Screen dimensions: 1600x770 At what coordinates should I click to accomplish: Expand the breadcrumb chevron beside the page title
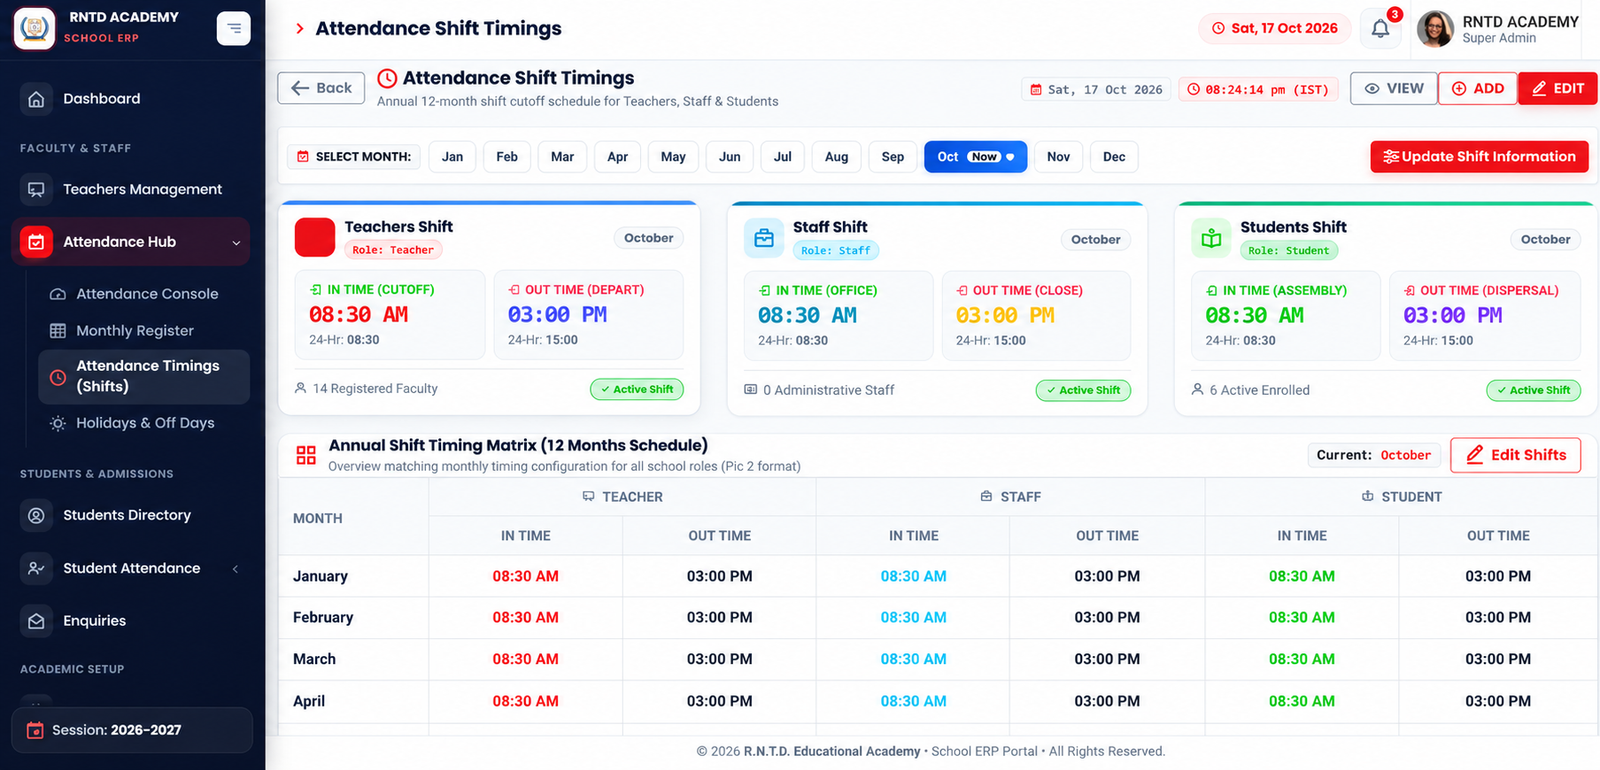299,29
